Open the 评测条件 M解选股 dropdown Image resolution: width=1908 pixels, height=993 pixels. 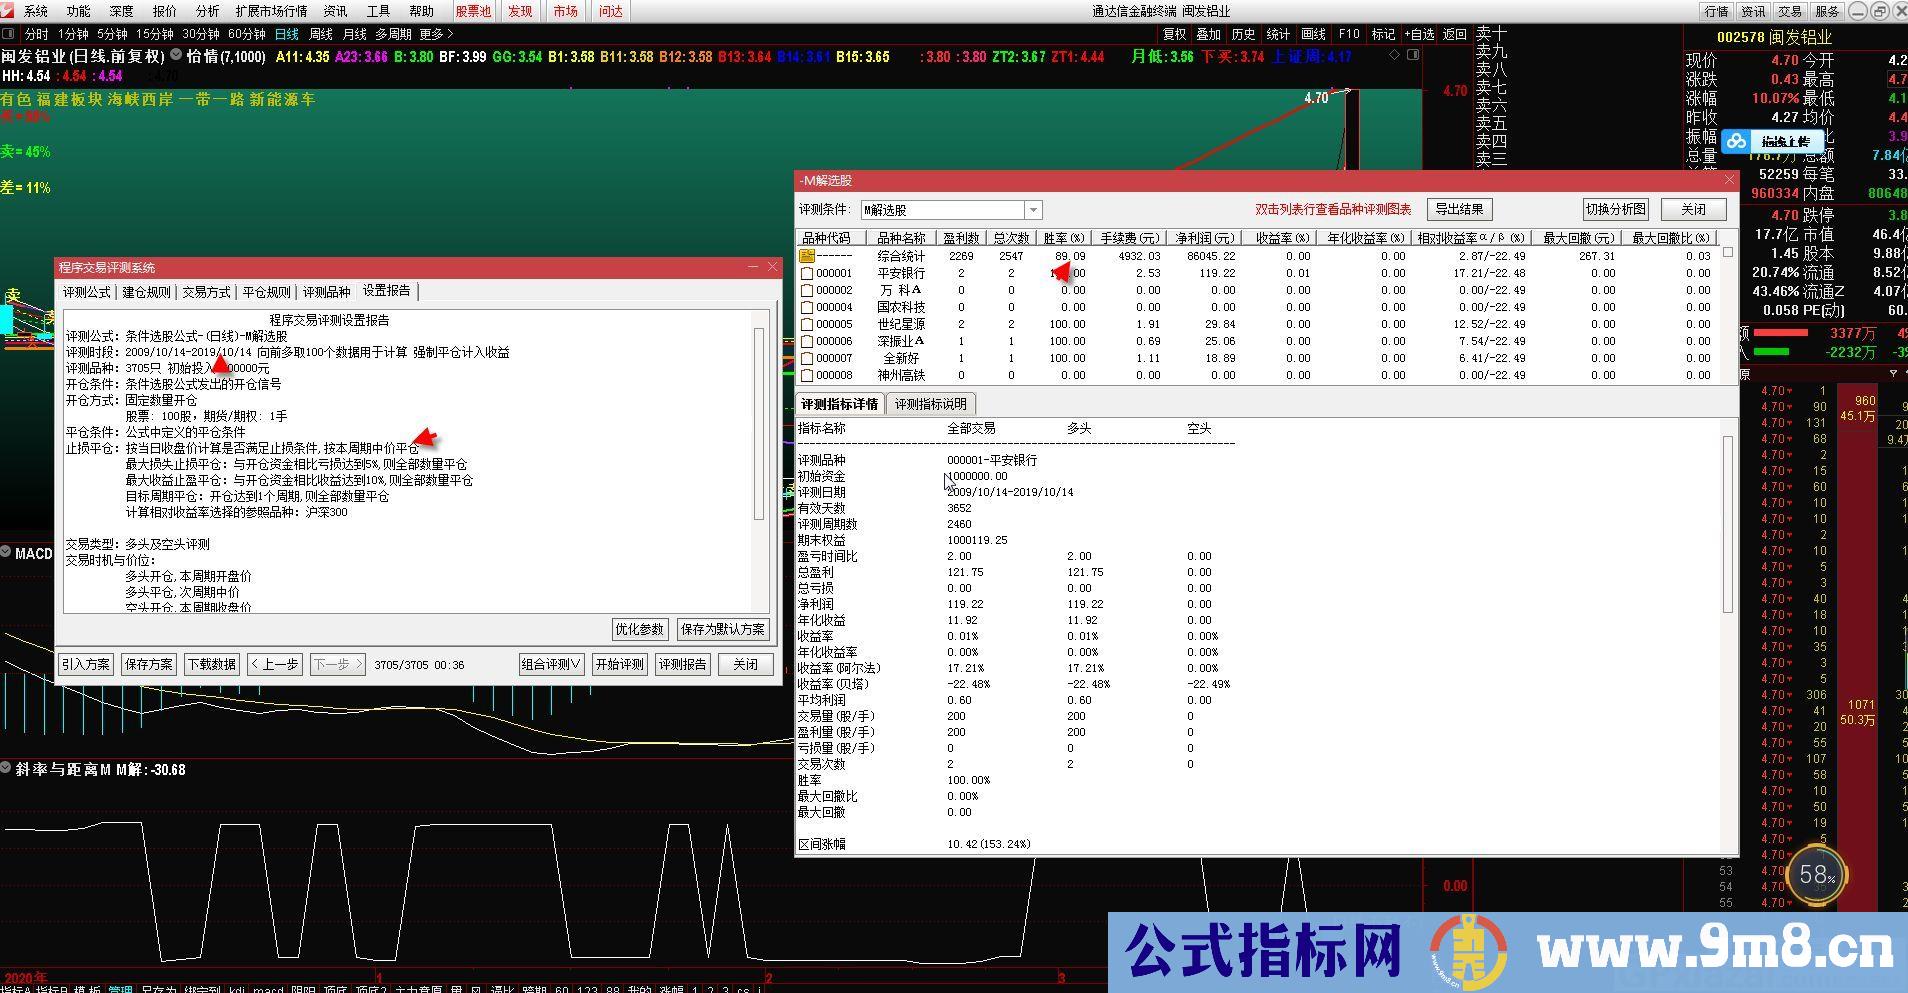1033,210
